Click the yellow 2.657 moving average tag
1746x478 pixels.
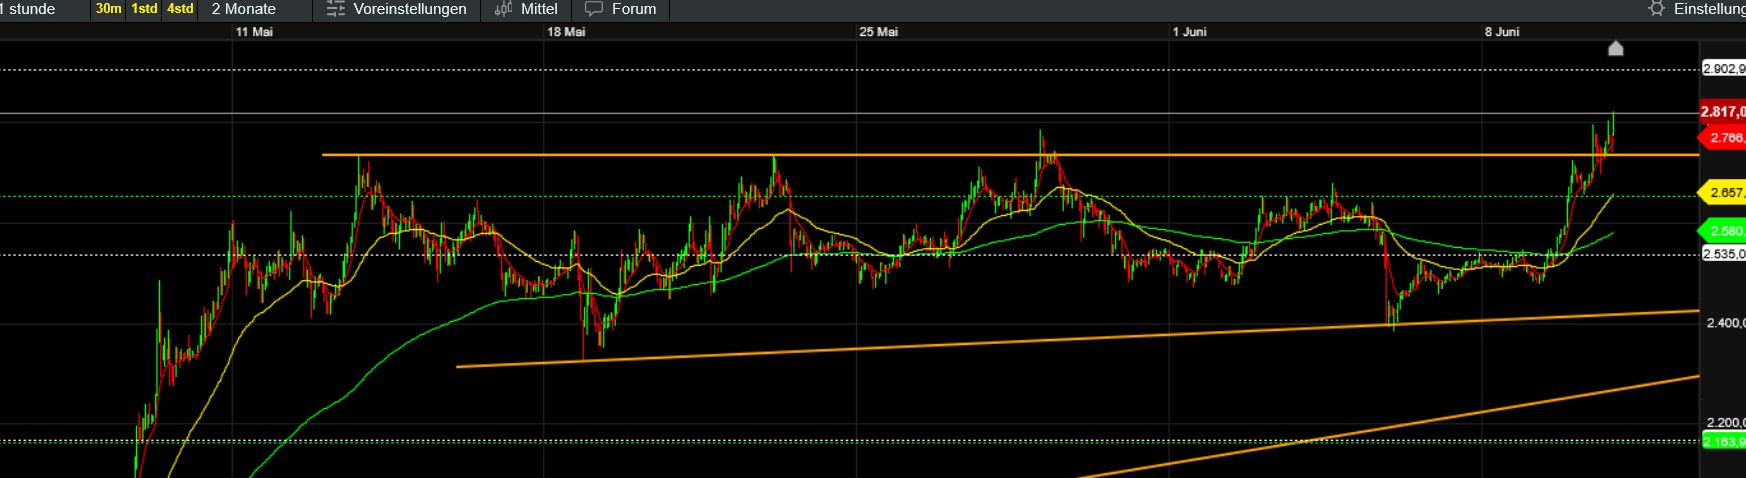click(1723, 193)
